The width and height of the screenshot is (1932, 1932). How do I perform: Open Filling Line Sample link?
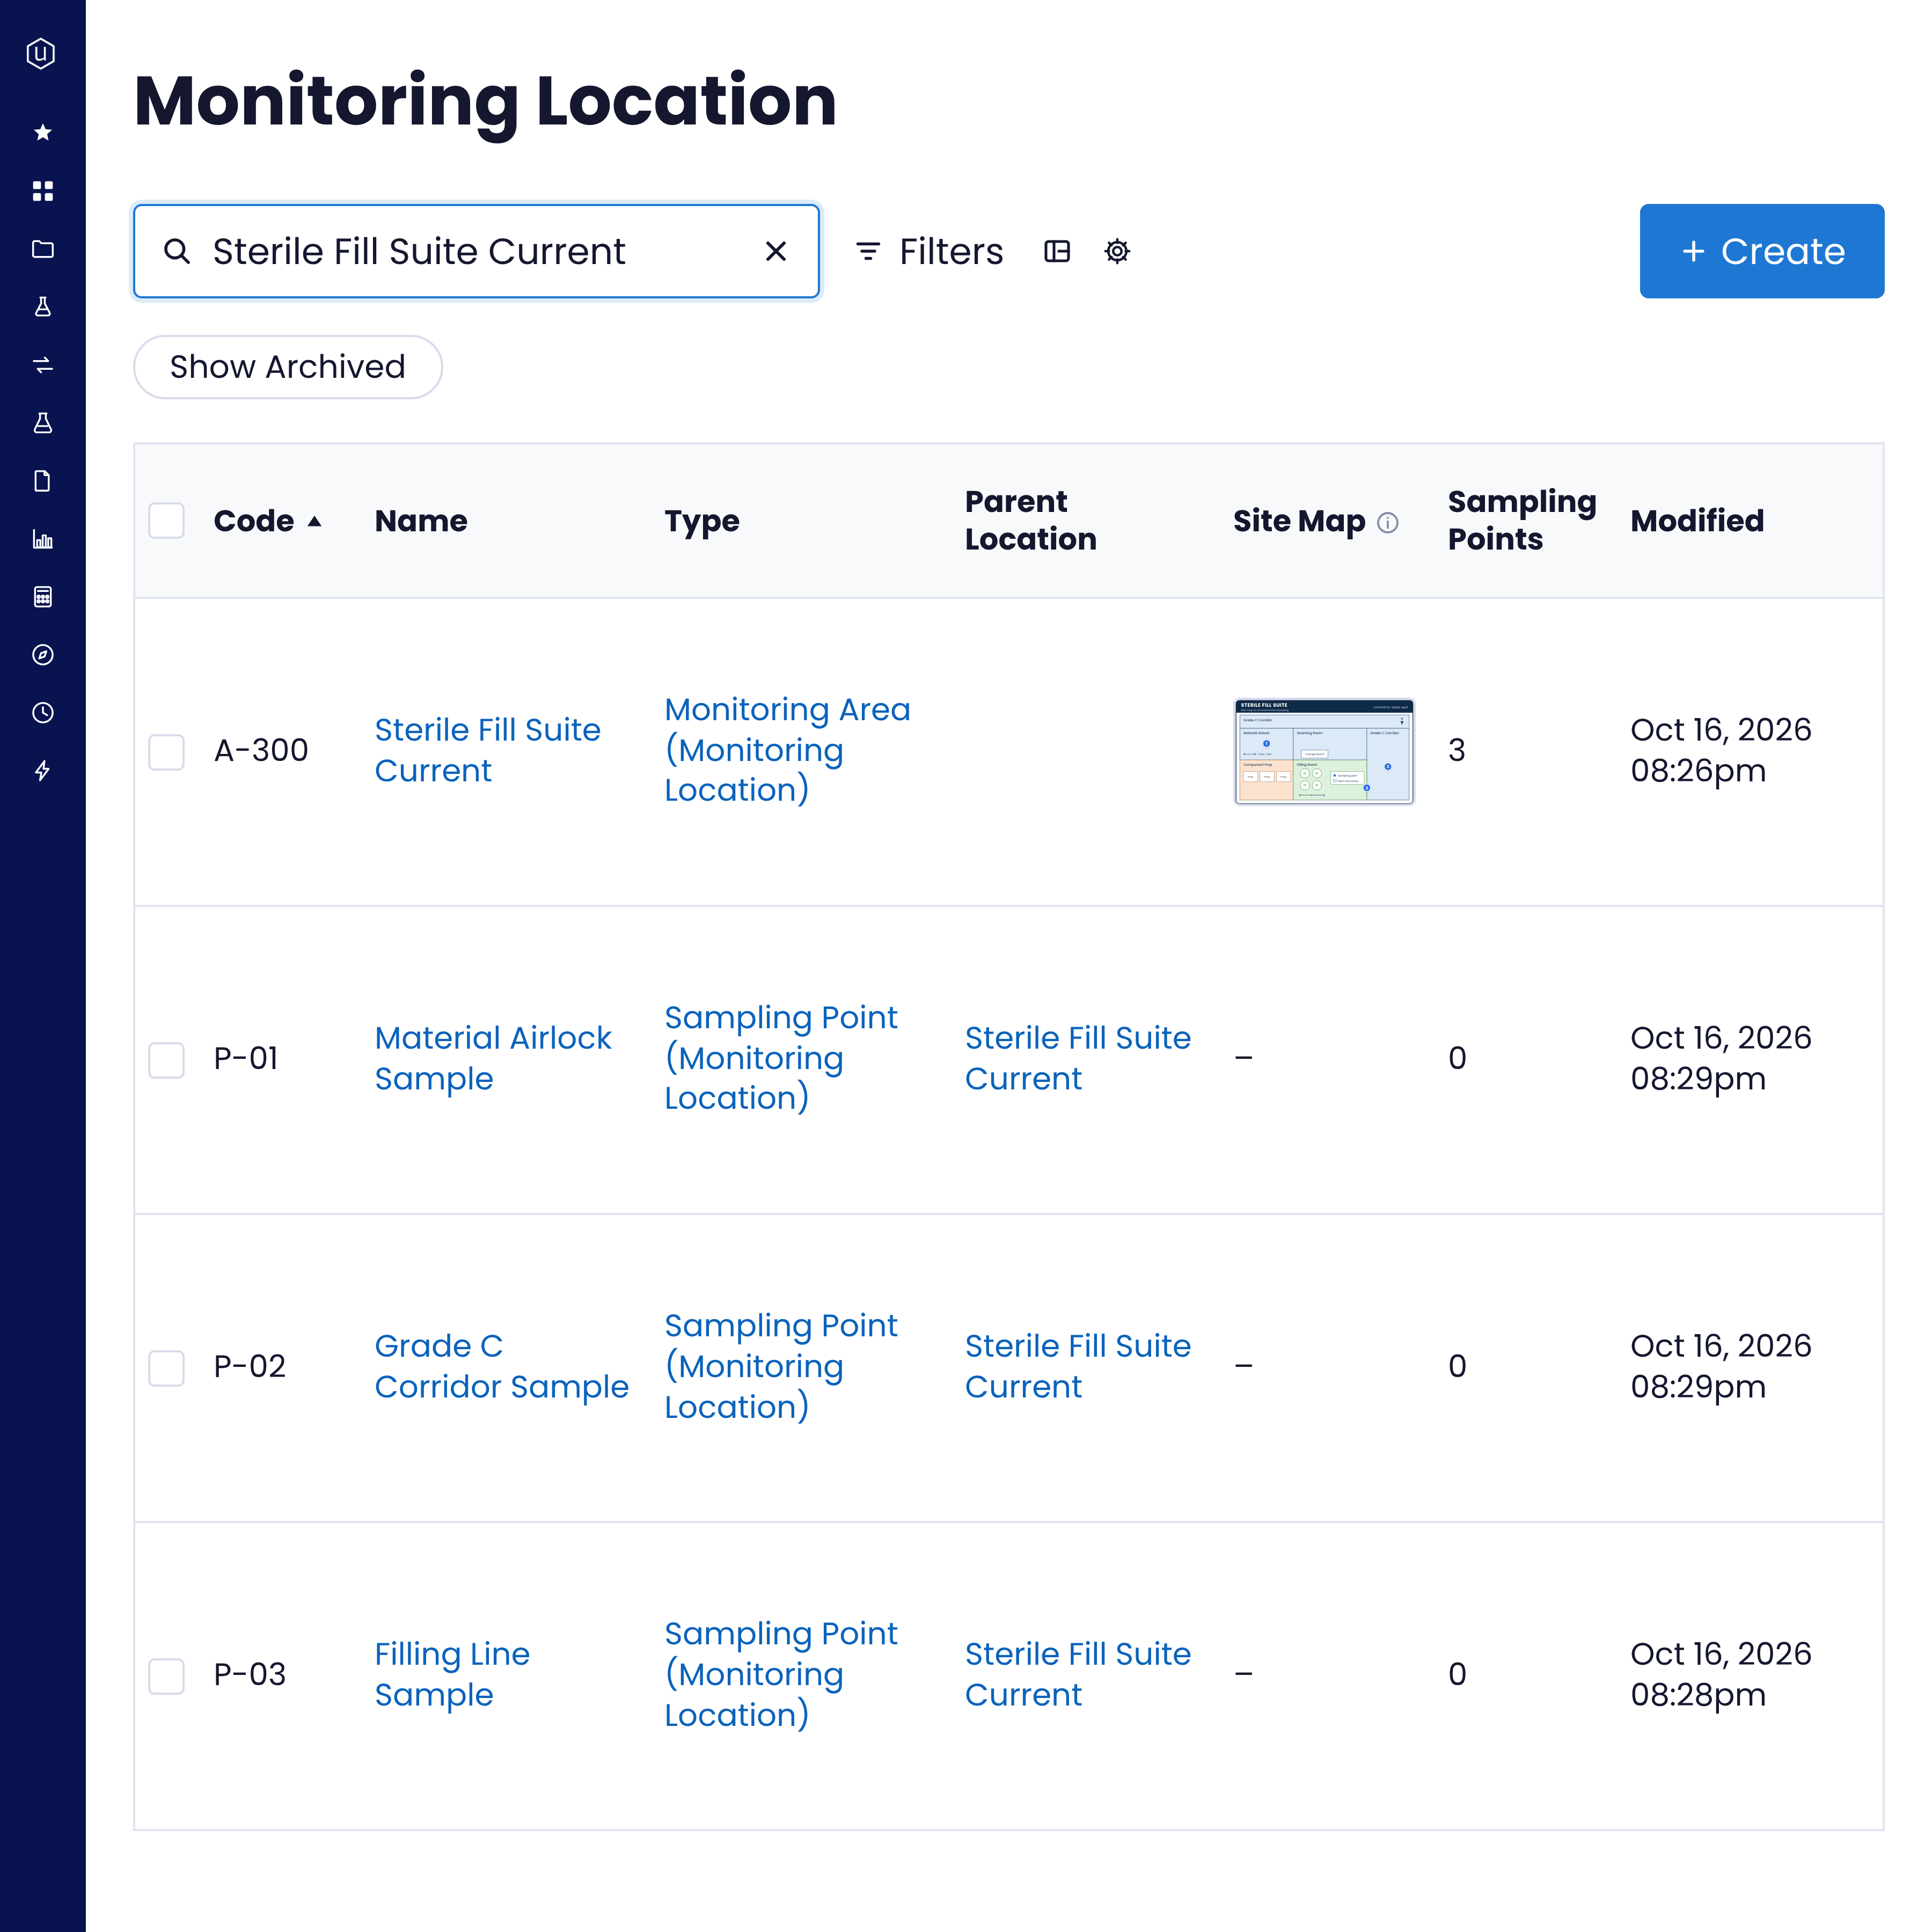pyautogui.click(x=452, y=1674)
